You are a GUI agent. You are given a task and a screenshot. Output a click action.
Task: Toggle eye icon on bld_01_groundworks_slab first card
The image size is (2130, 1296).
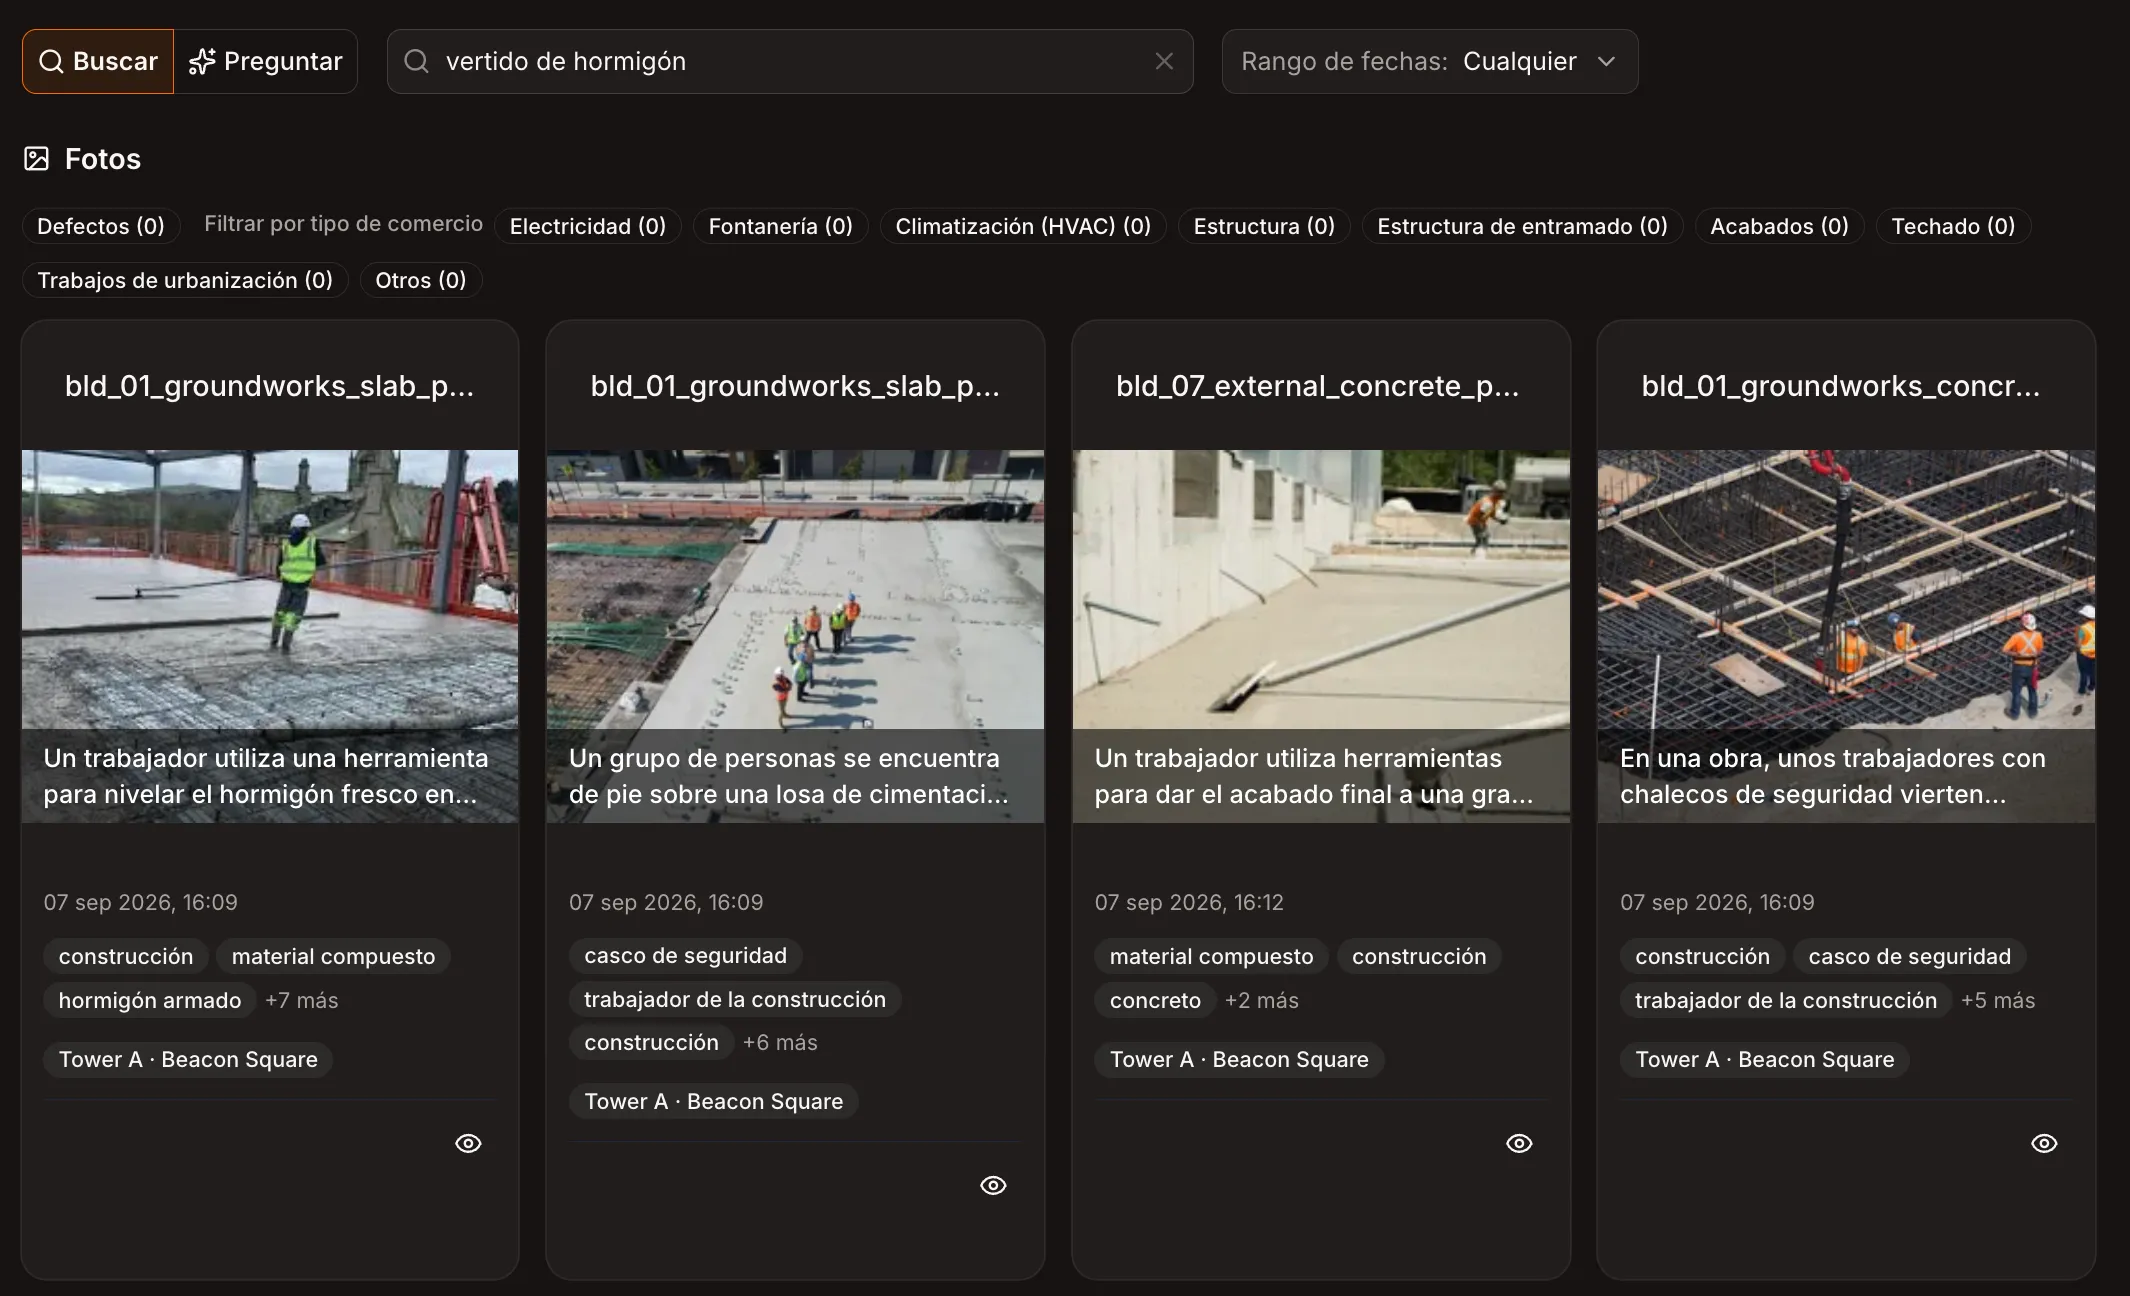(468, 1143)
